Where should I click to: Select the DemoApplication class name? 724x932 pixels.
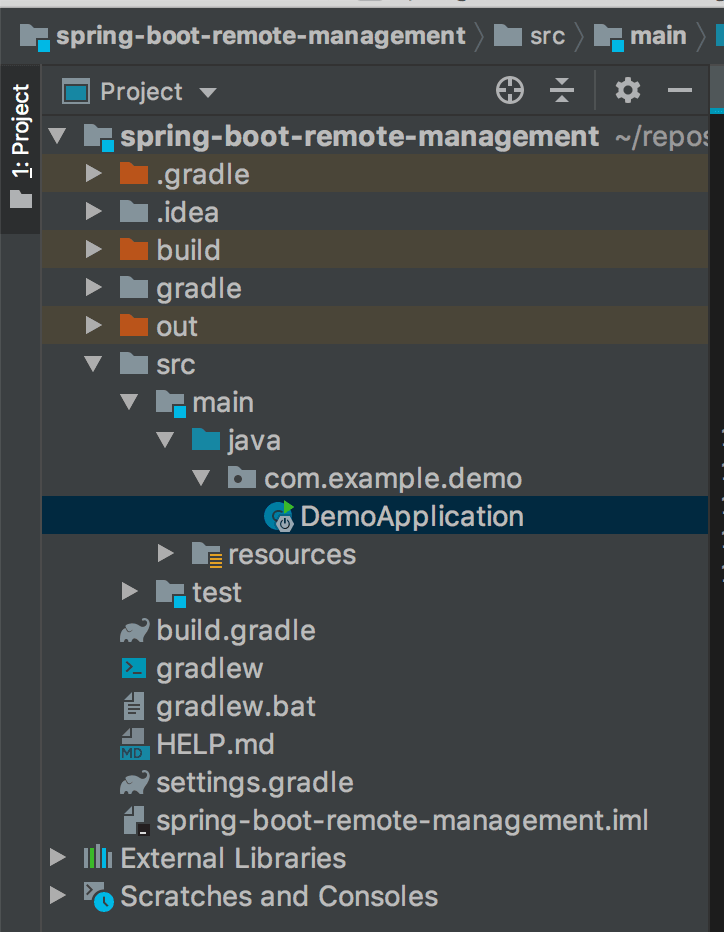coord(412,517)
